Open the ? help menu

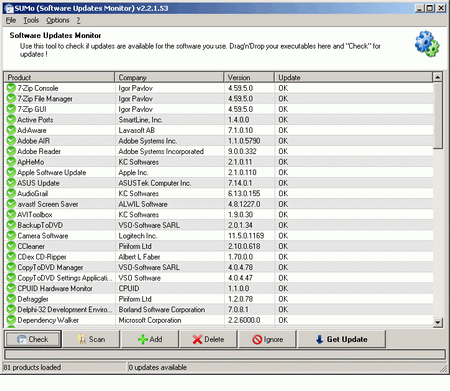(78, 20)
